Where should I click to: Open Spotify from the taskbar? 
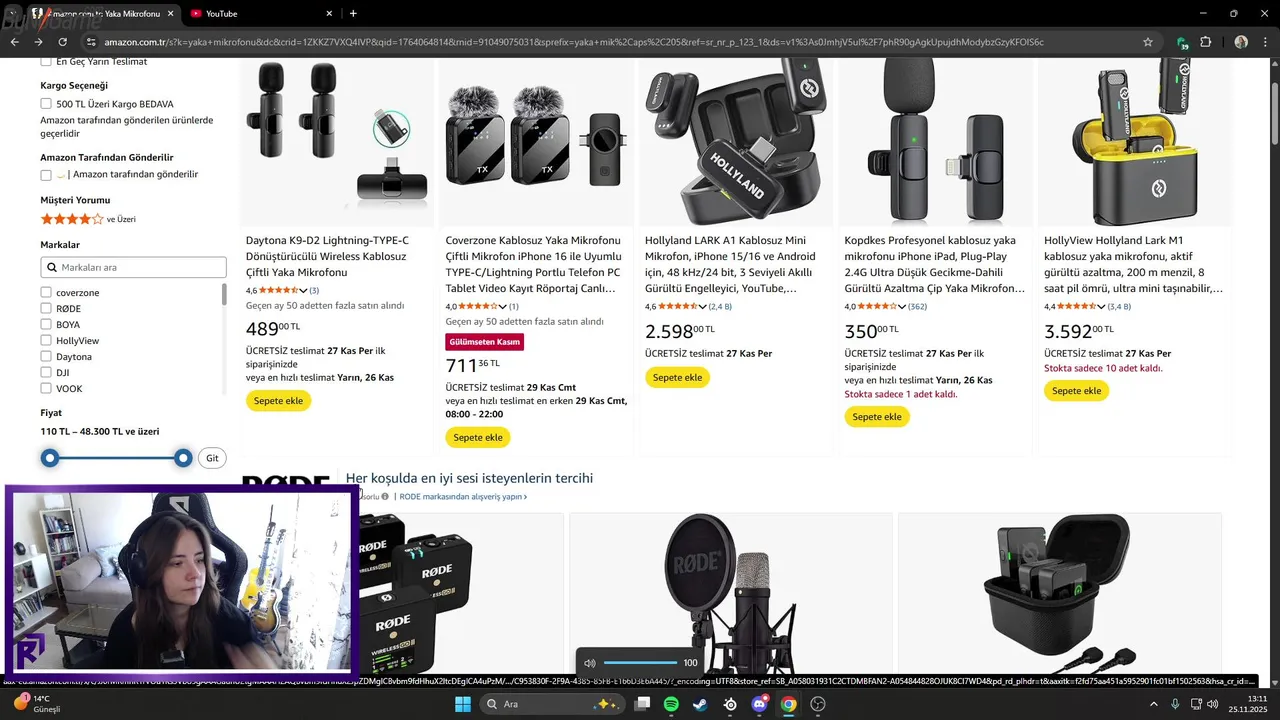coord(672,704)
